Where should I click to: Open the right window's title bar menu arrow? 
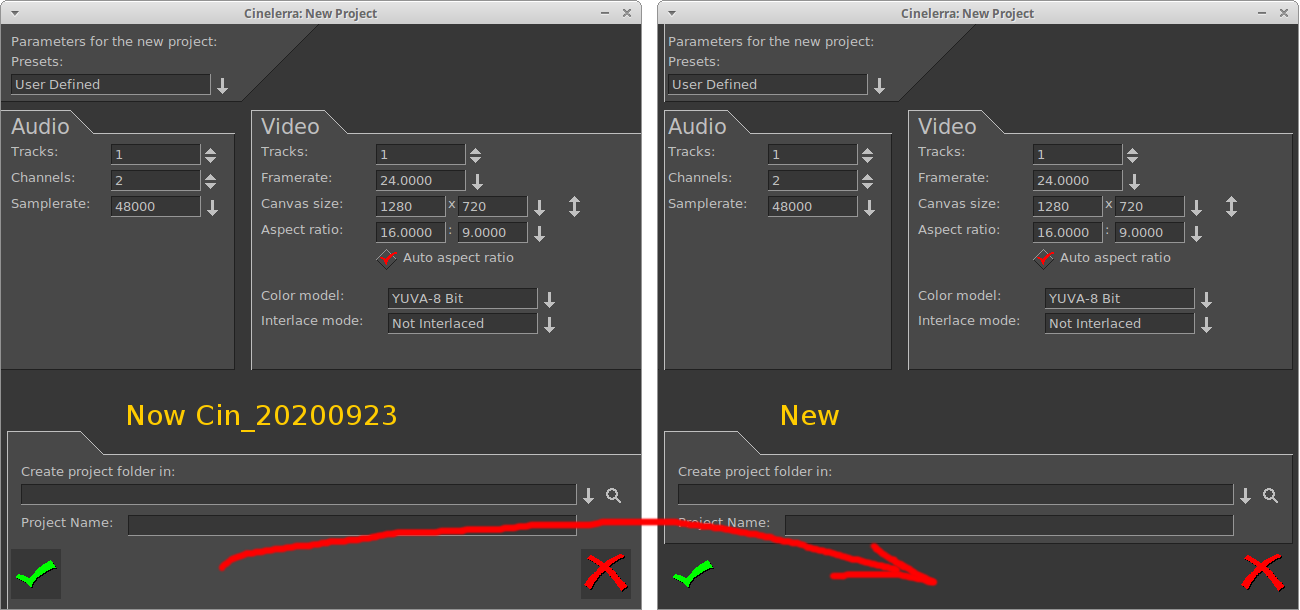tap(672, 13)
